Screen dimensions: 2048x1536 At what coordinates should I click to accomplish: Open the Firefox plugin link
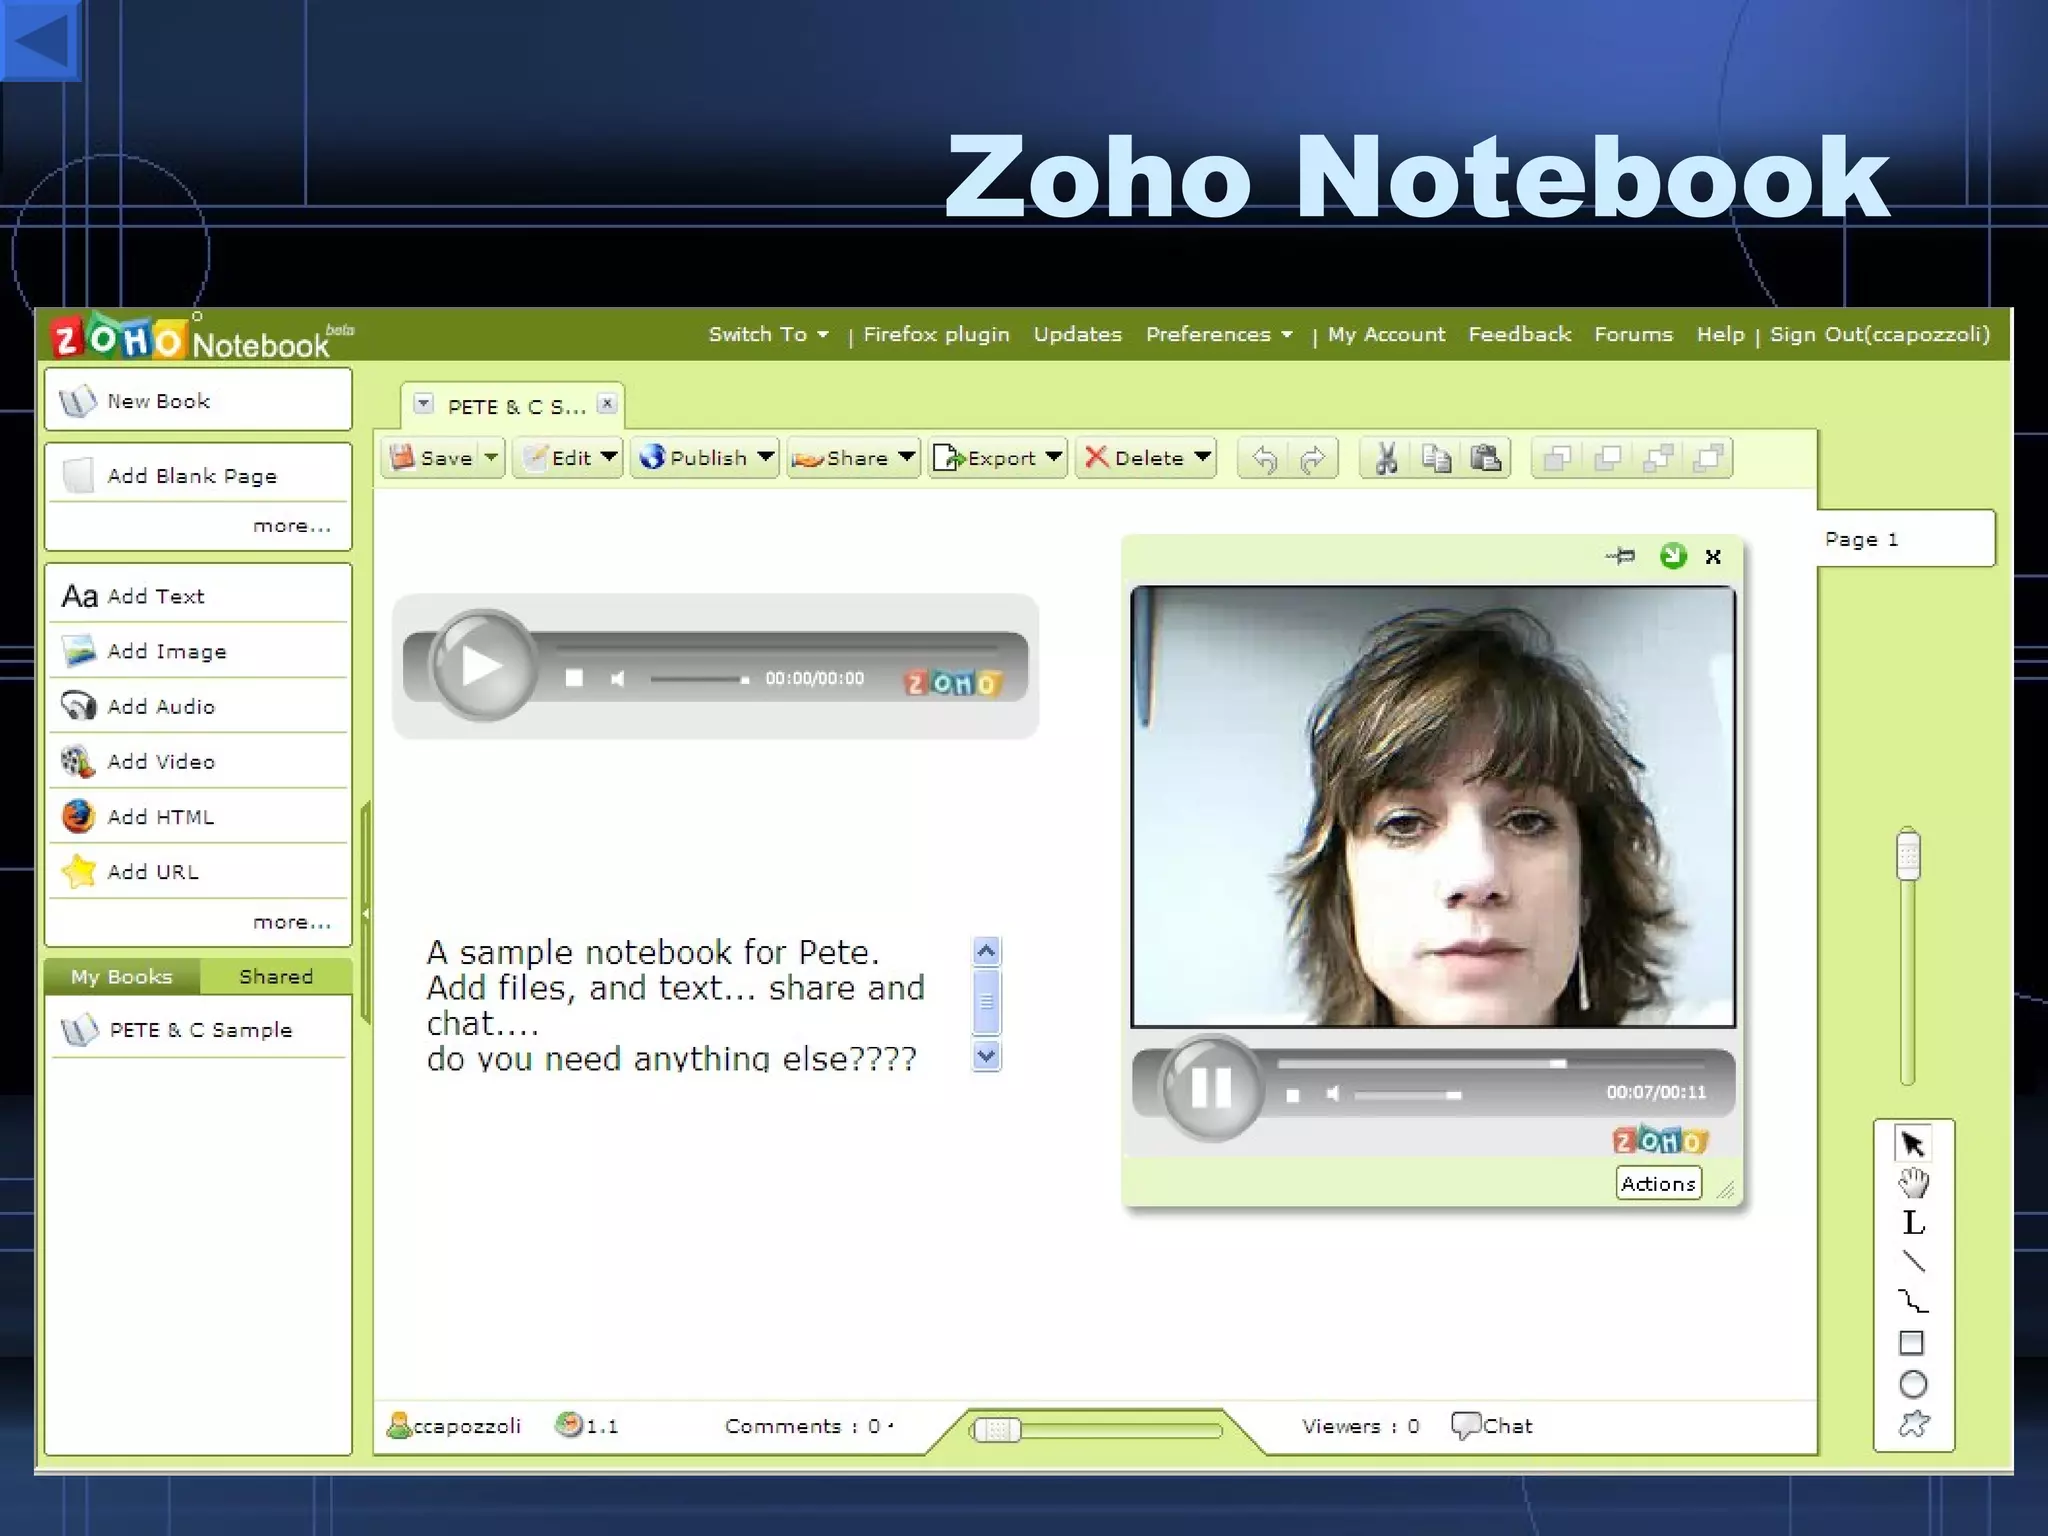point(936,335)
